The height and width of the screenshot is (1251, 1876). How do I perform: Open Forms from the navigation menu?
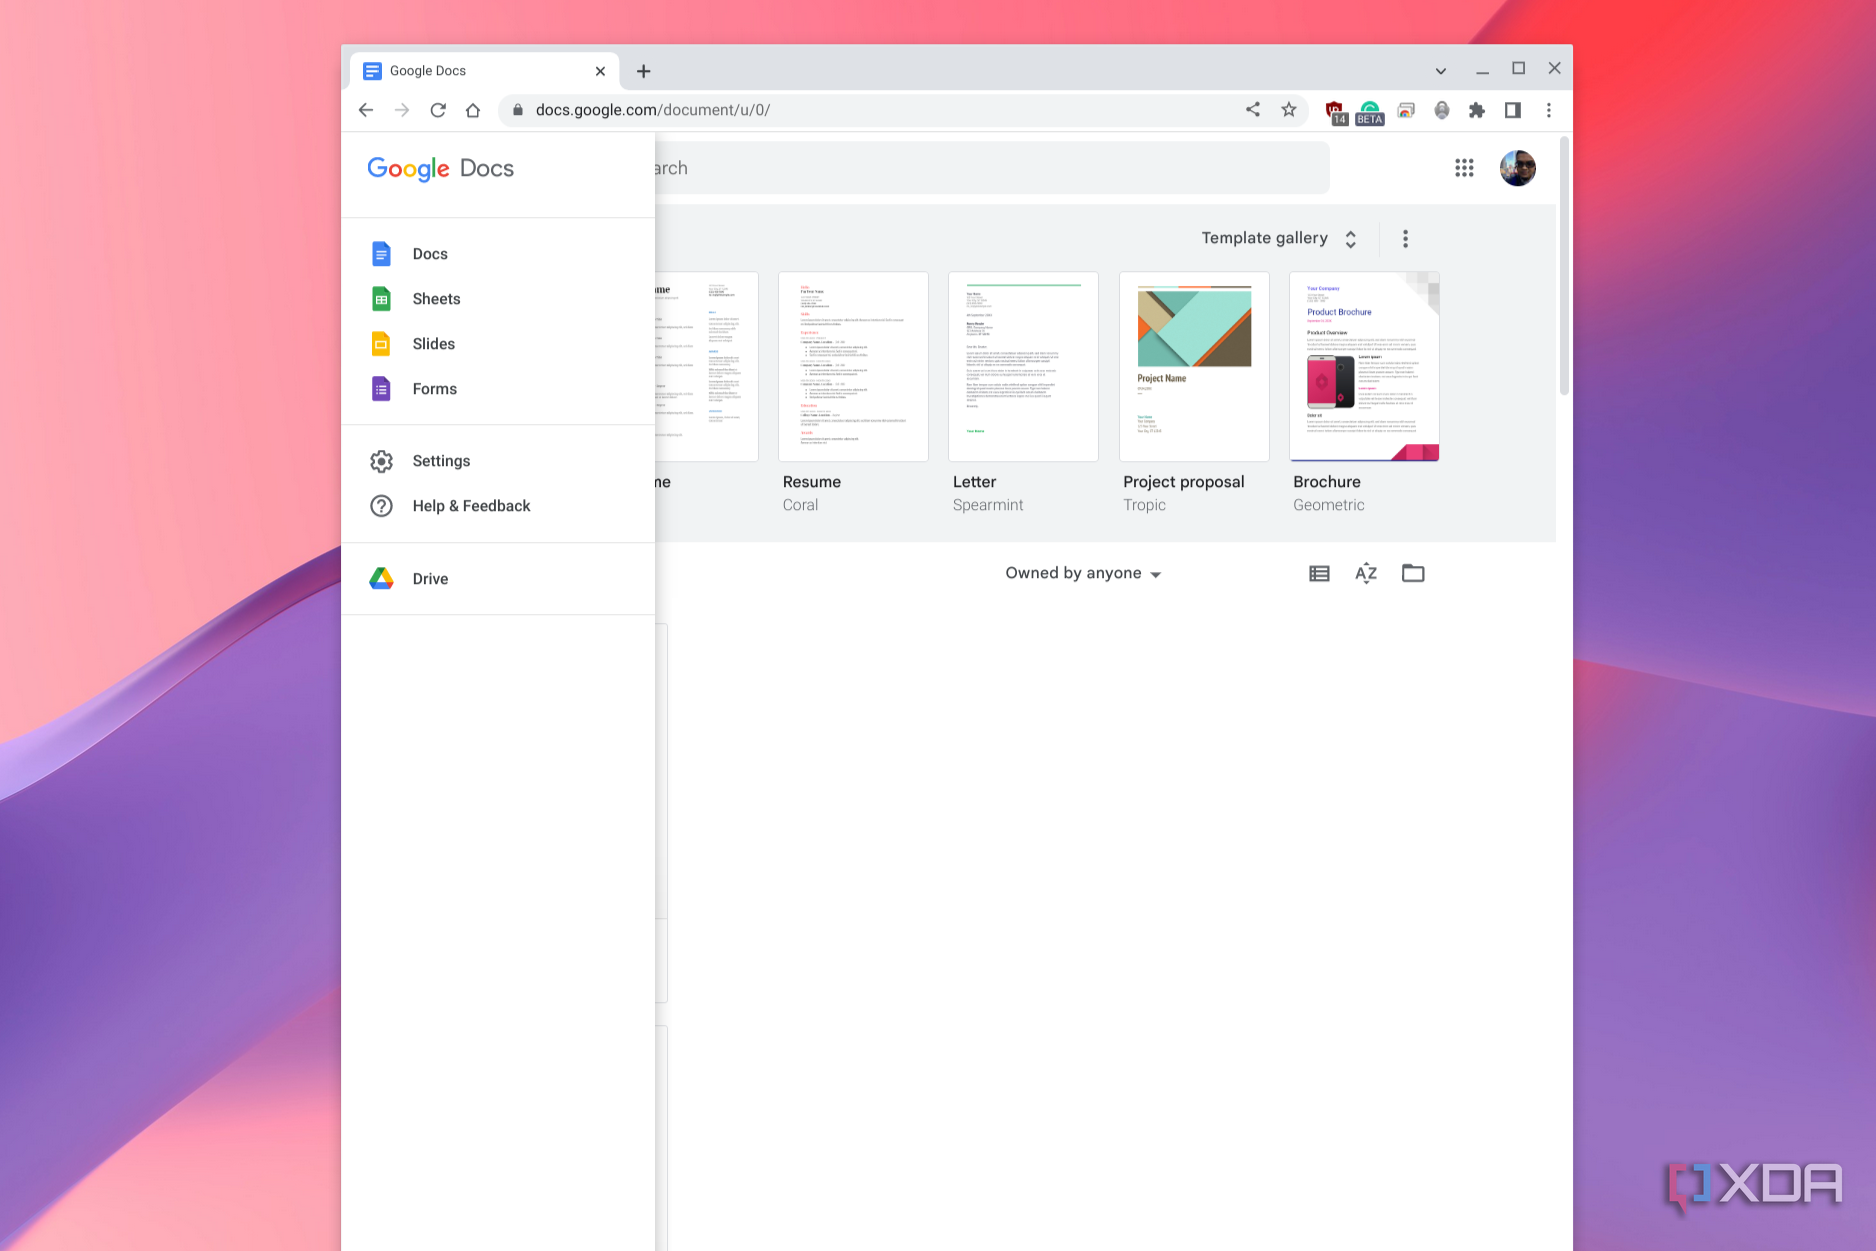(434, 388)
